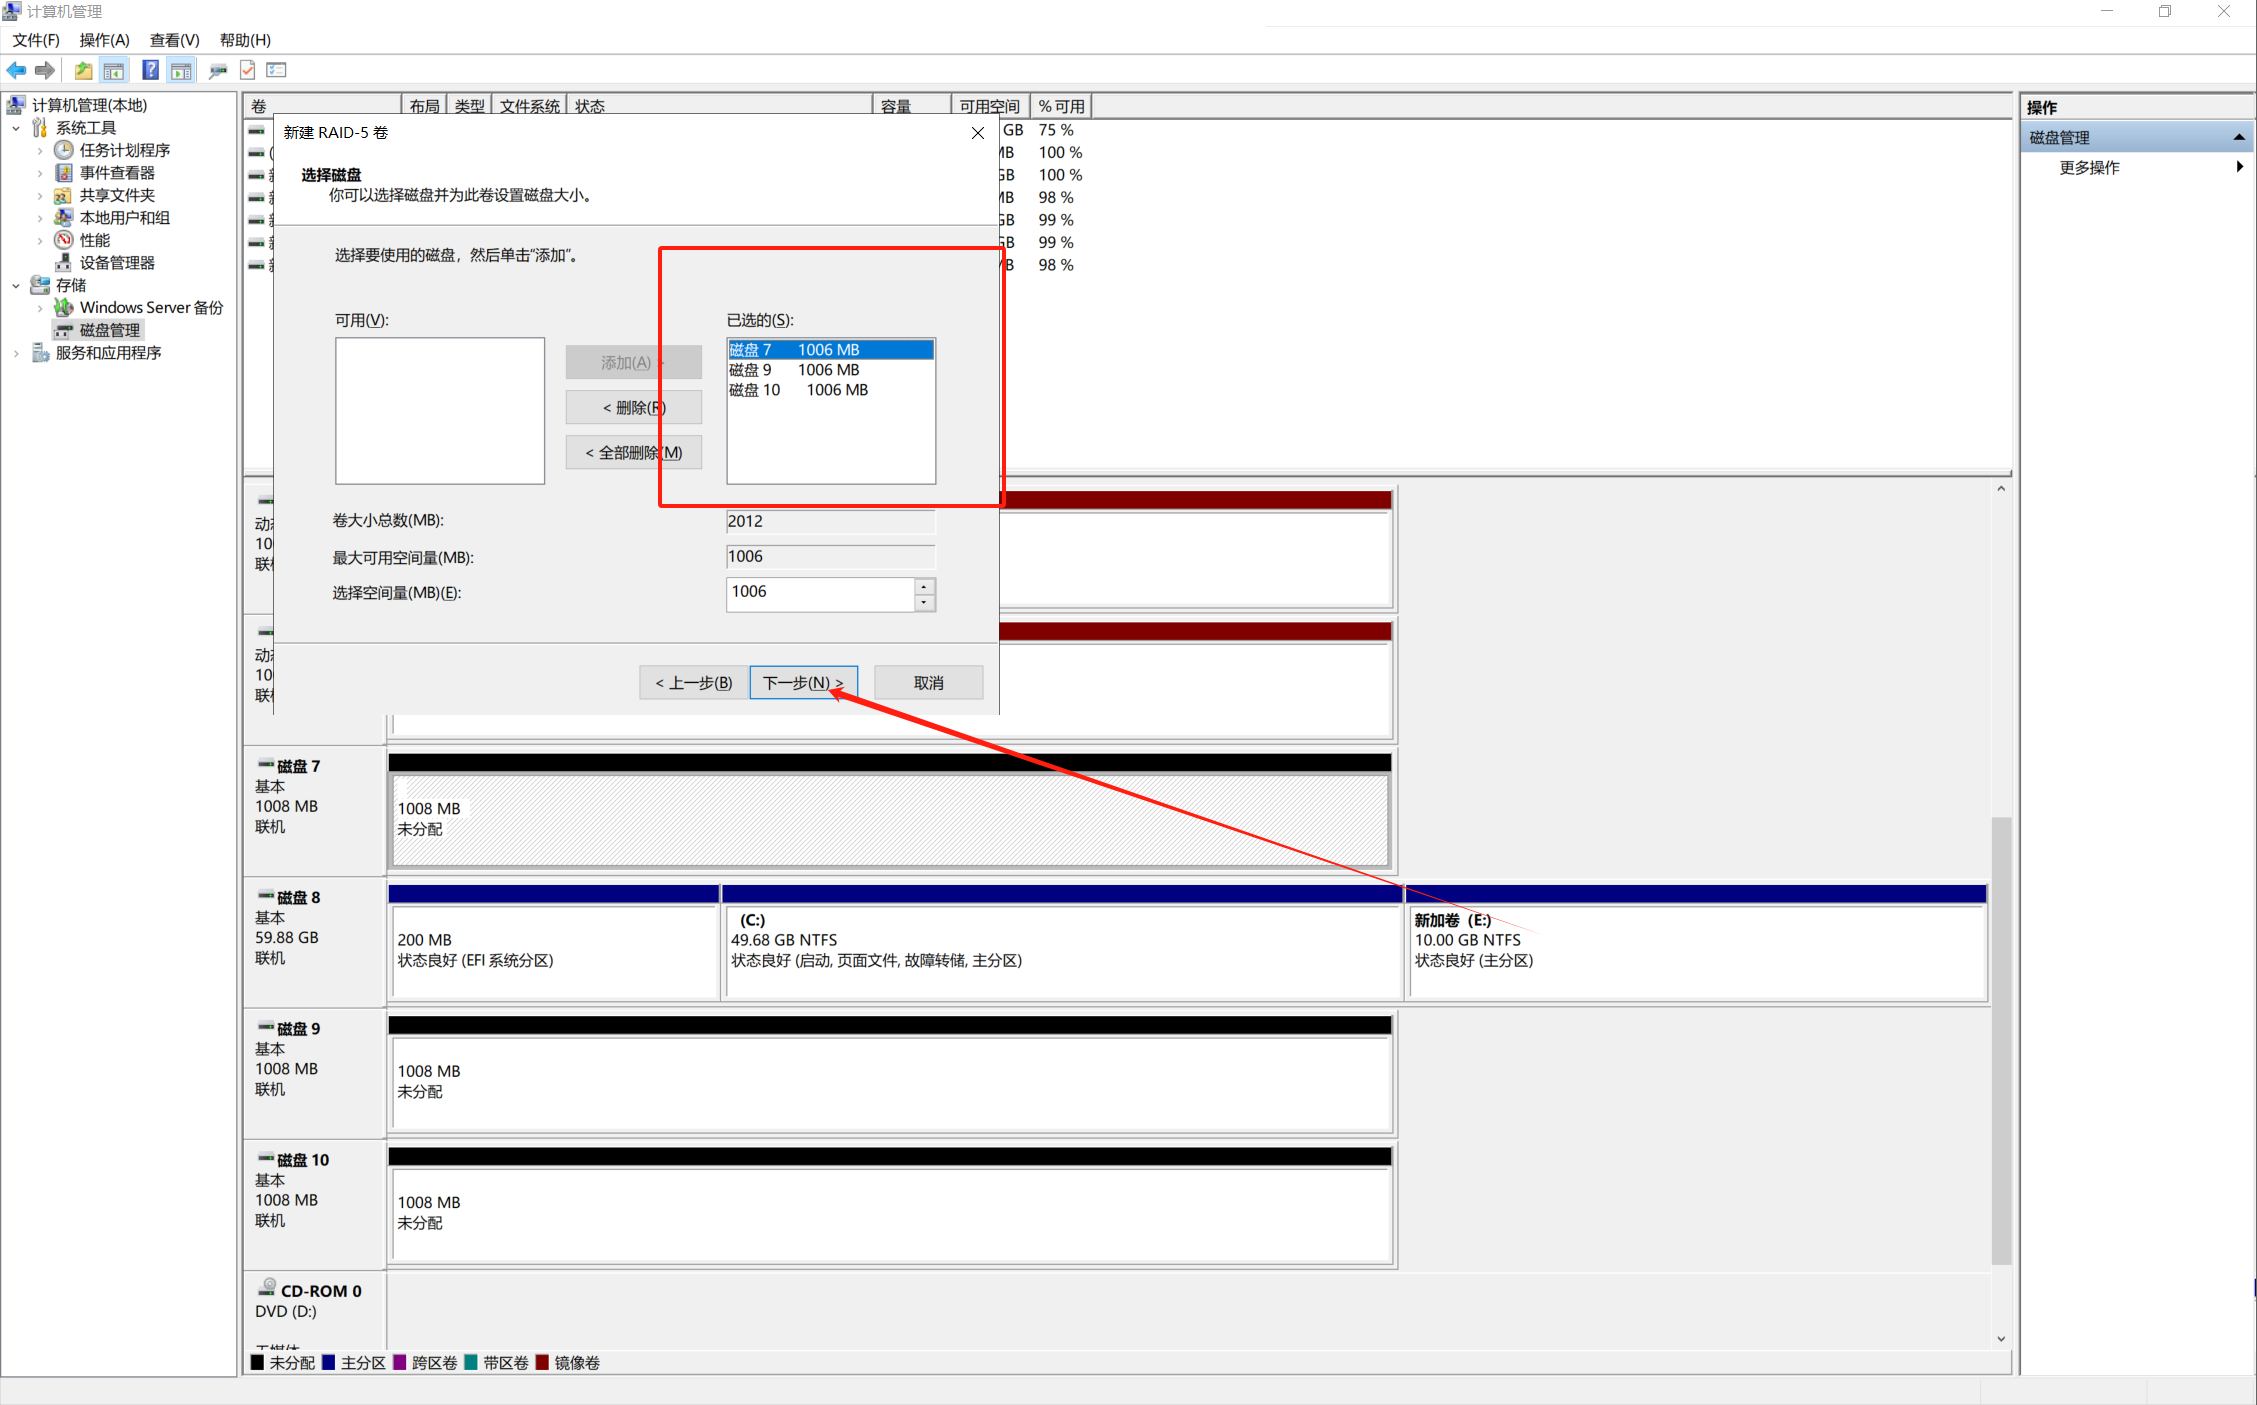The image size is (2257, 1405).
Task: Click the checklist settings toolbar icon
Action: (277, 70)
